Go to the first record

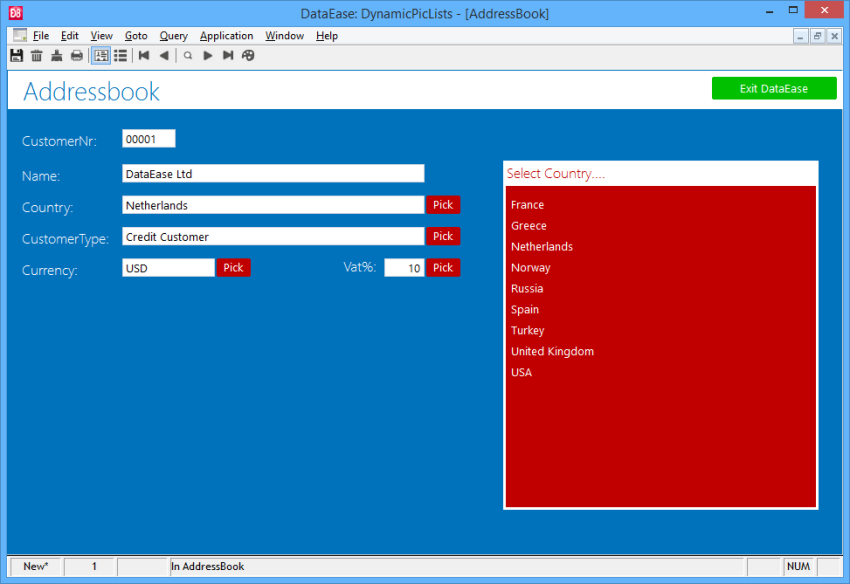click(x=144, y=55)
